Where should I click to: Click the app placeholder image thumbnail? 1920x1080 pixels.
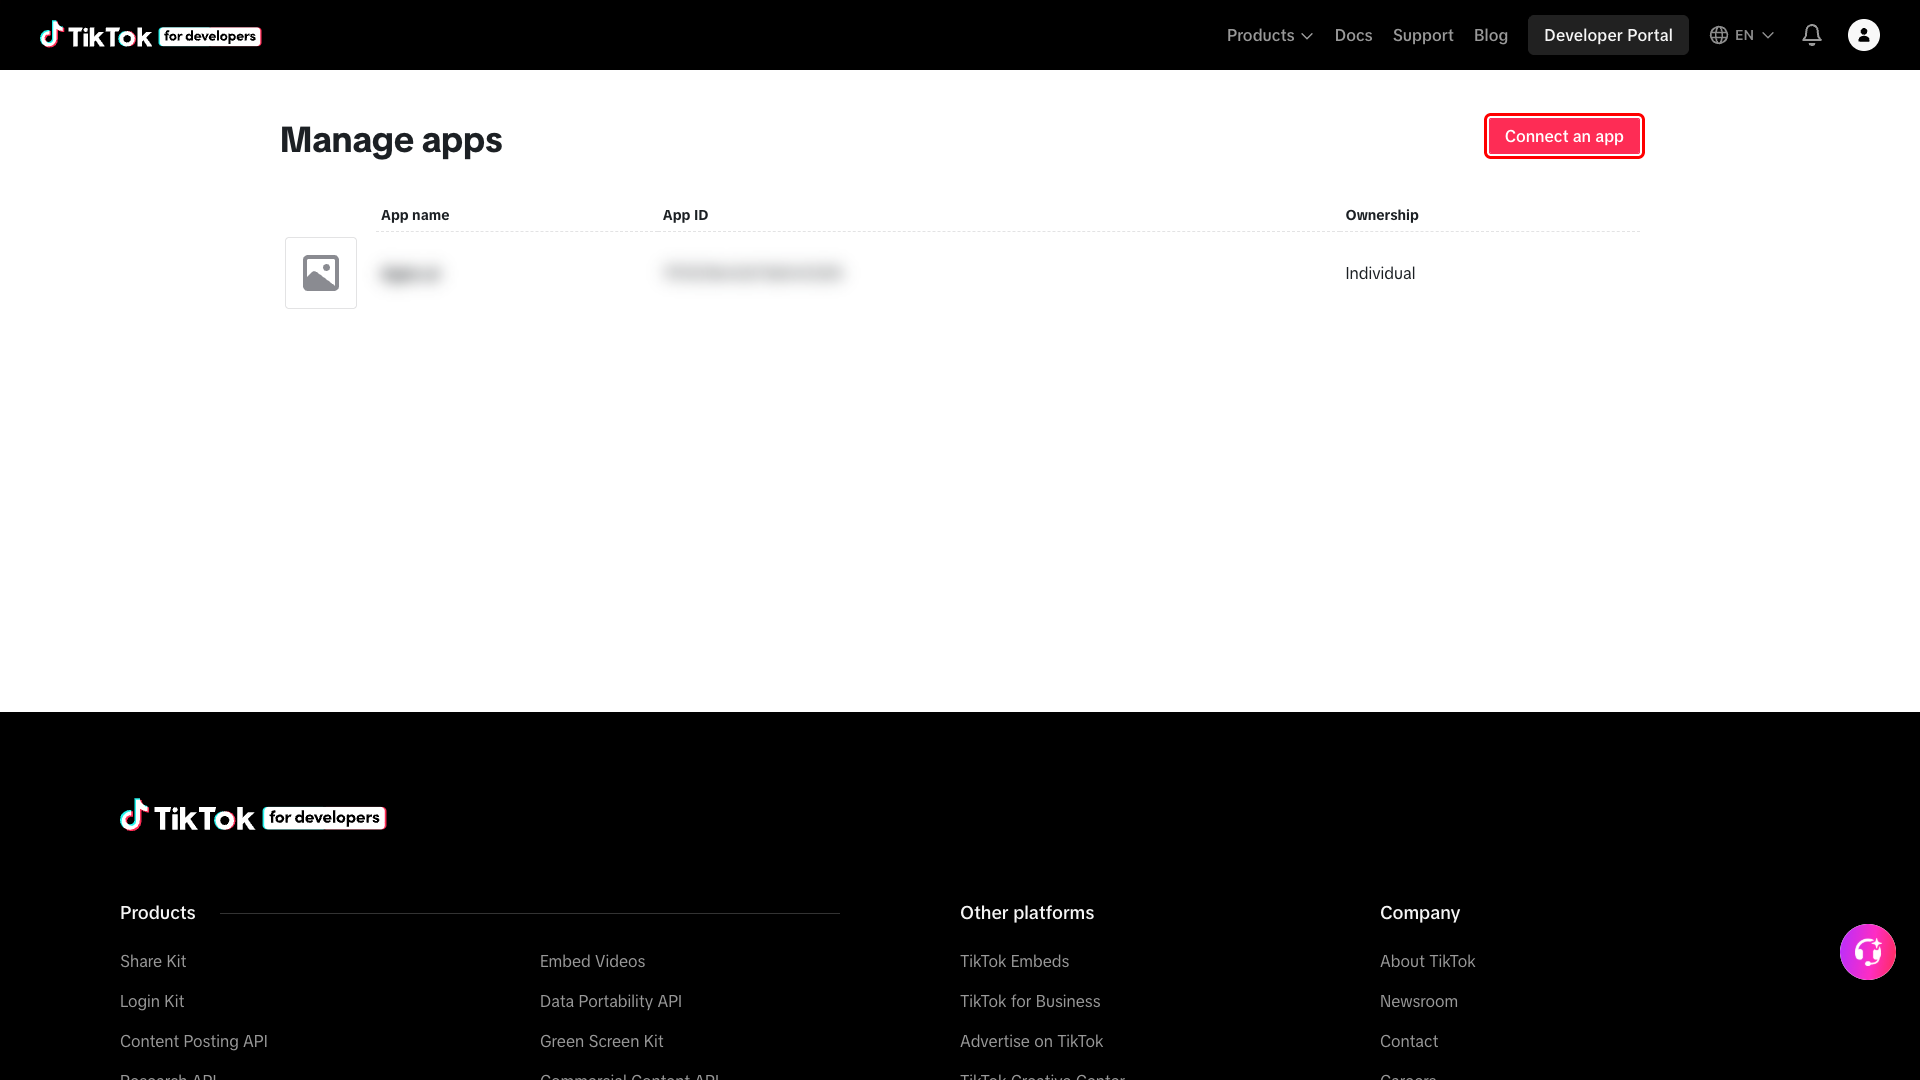pos(321,273)
